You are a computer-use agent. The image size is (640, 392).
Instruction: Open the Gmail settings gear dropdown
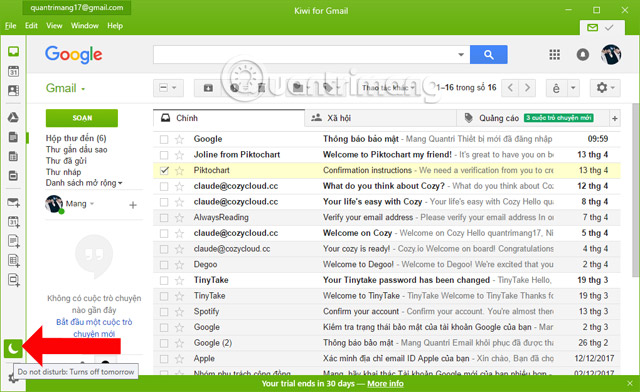(x=605, y=88)
